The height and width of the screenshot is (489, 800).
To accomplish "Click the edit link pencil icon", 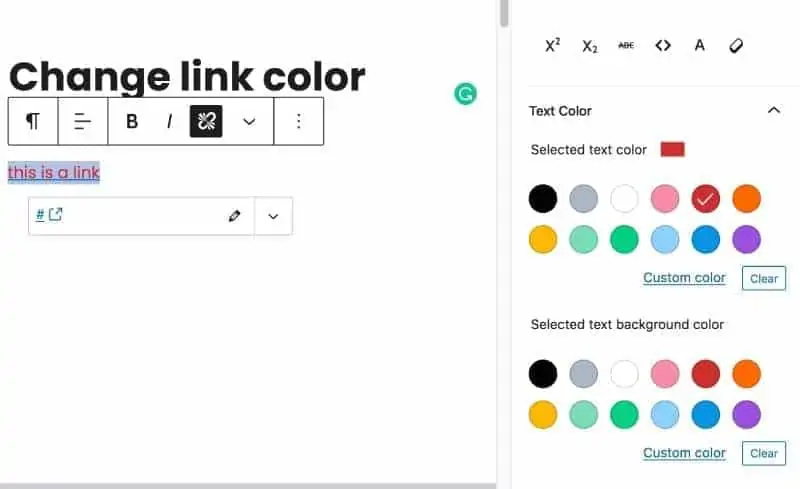I will coord(235,215).
